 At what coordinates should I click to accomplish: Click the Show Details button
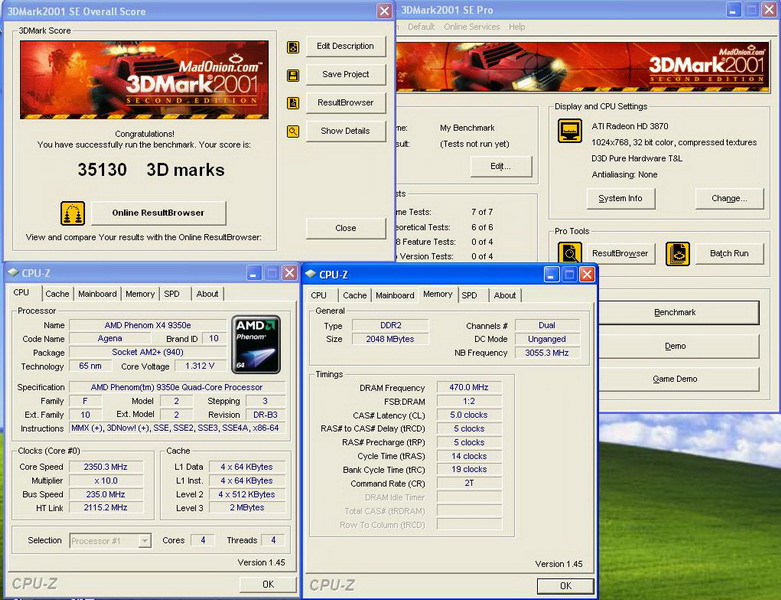point(346,131)
